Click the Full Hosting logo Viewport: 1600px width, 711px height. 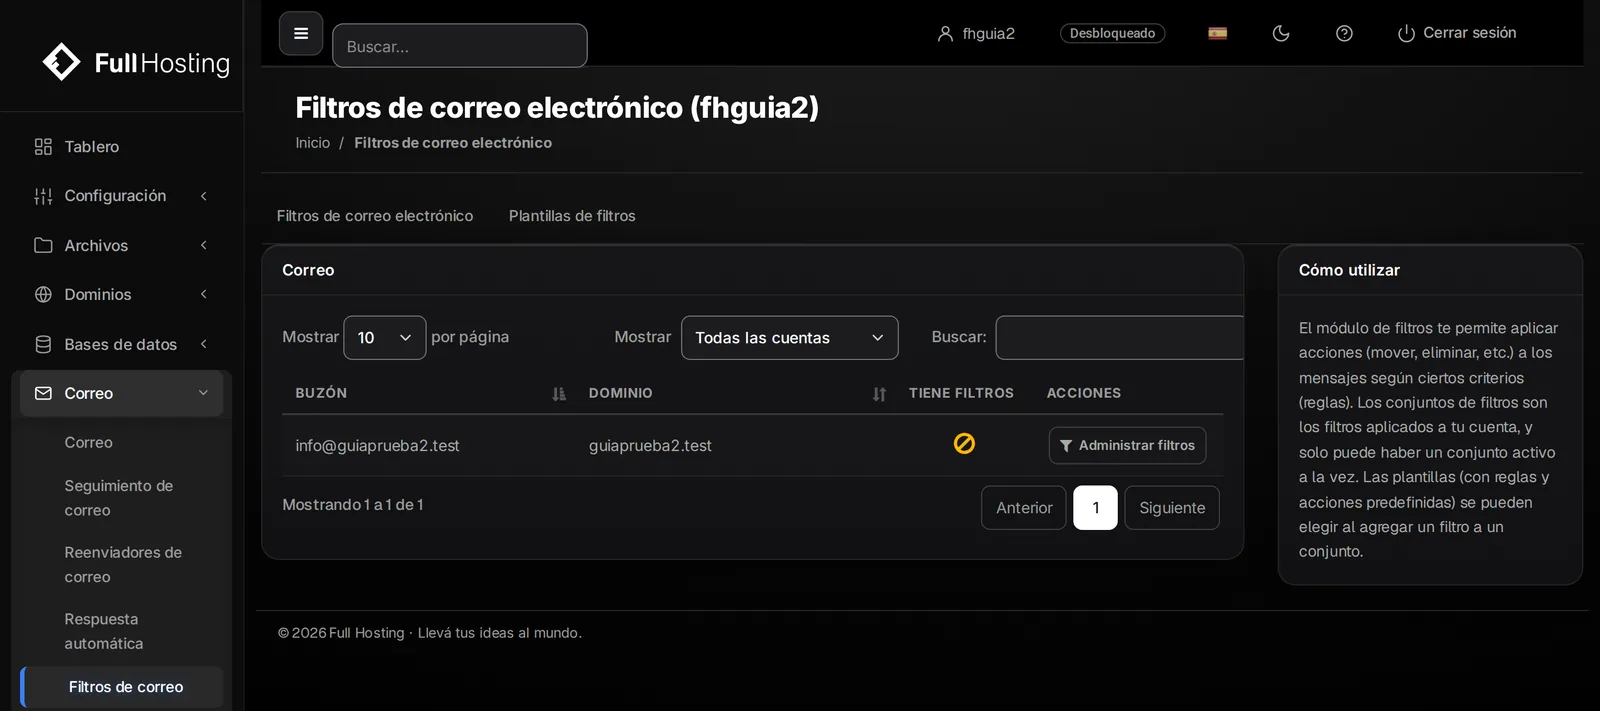(136, 62)
